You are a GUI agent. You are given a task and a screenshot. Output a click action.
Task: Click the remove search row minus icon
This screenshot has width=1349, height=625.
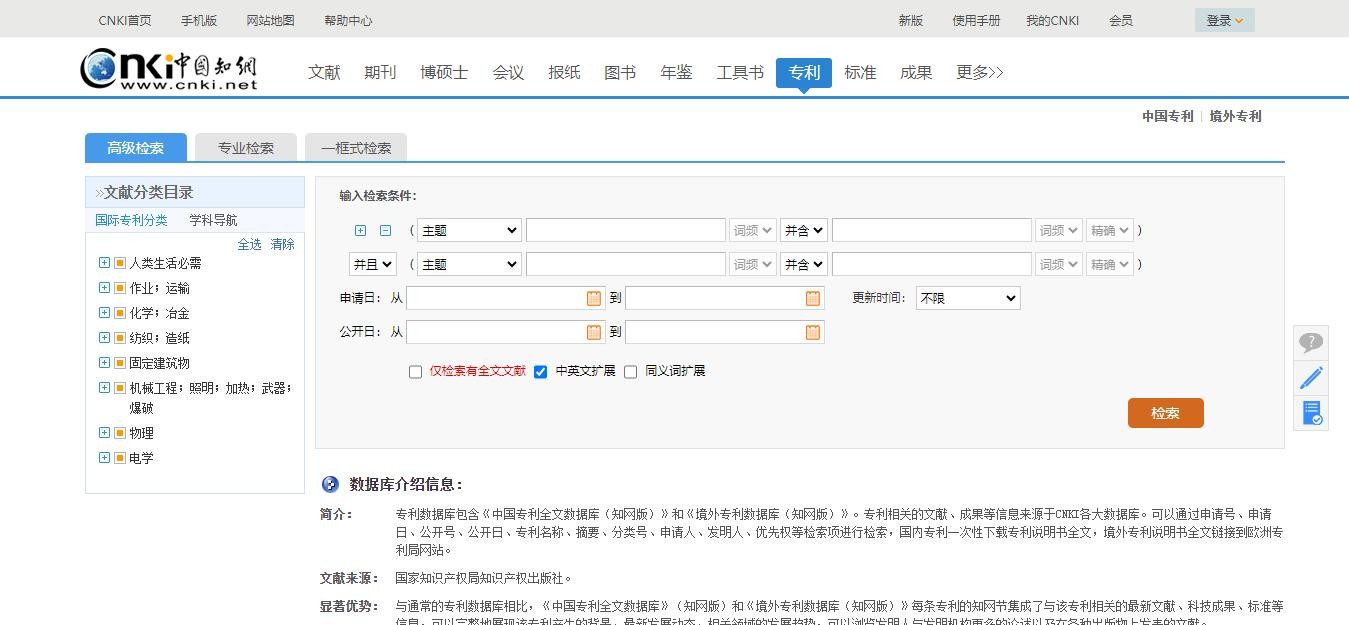tap(385, 230)
